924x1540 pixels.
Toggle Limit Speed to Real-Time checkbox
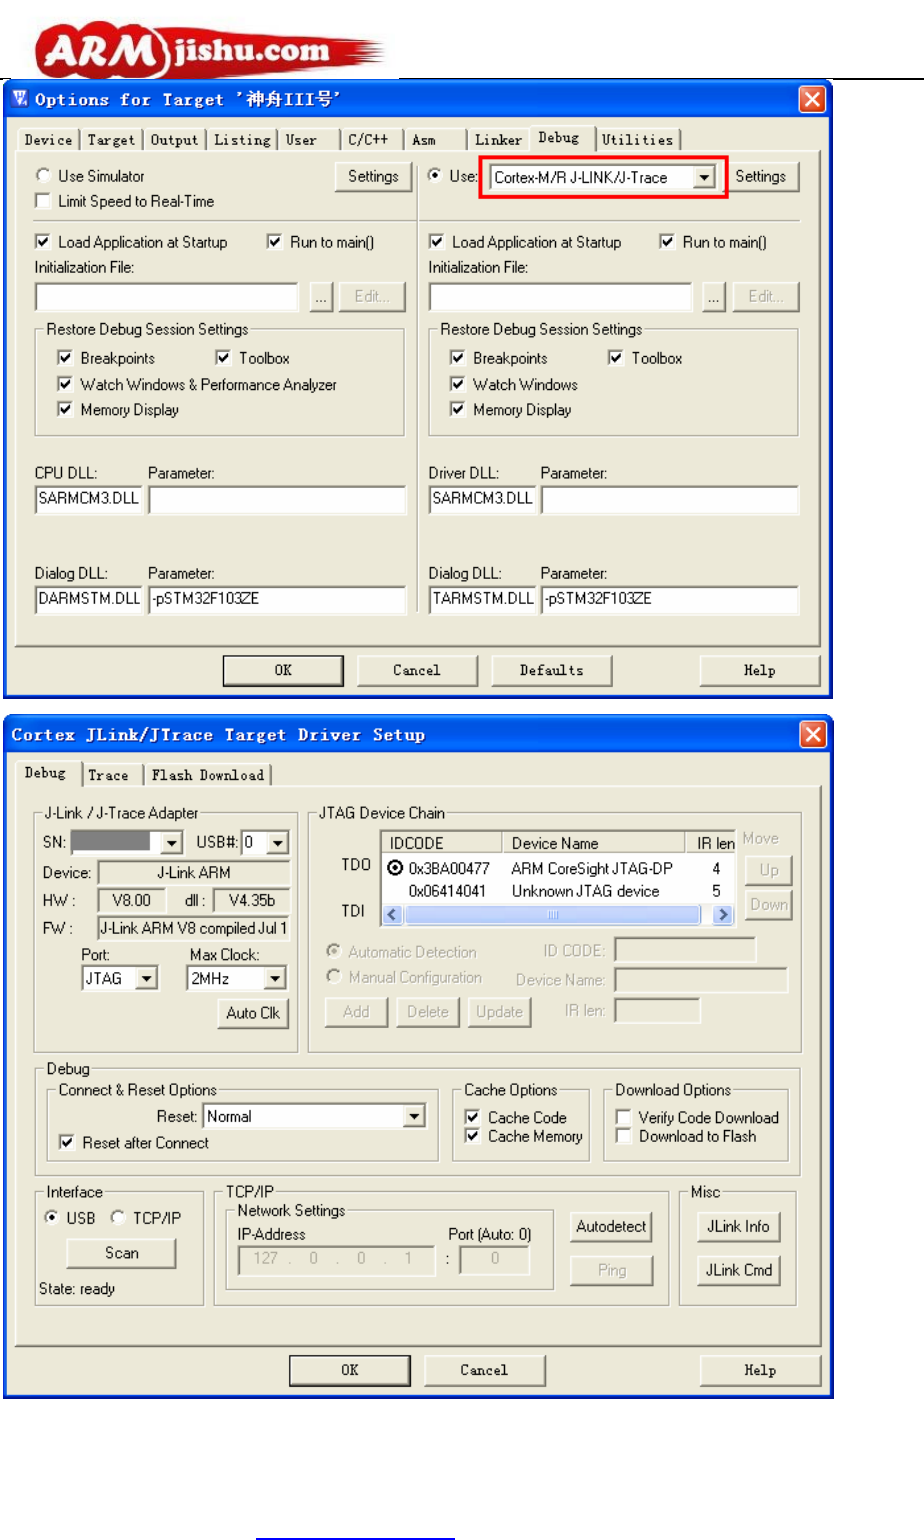coord(43,201)
